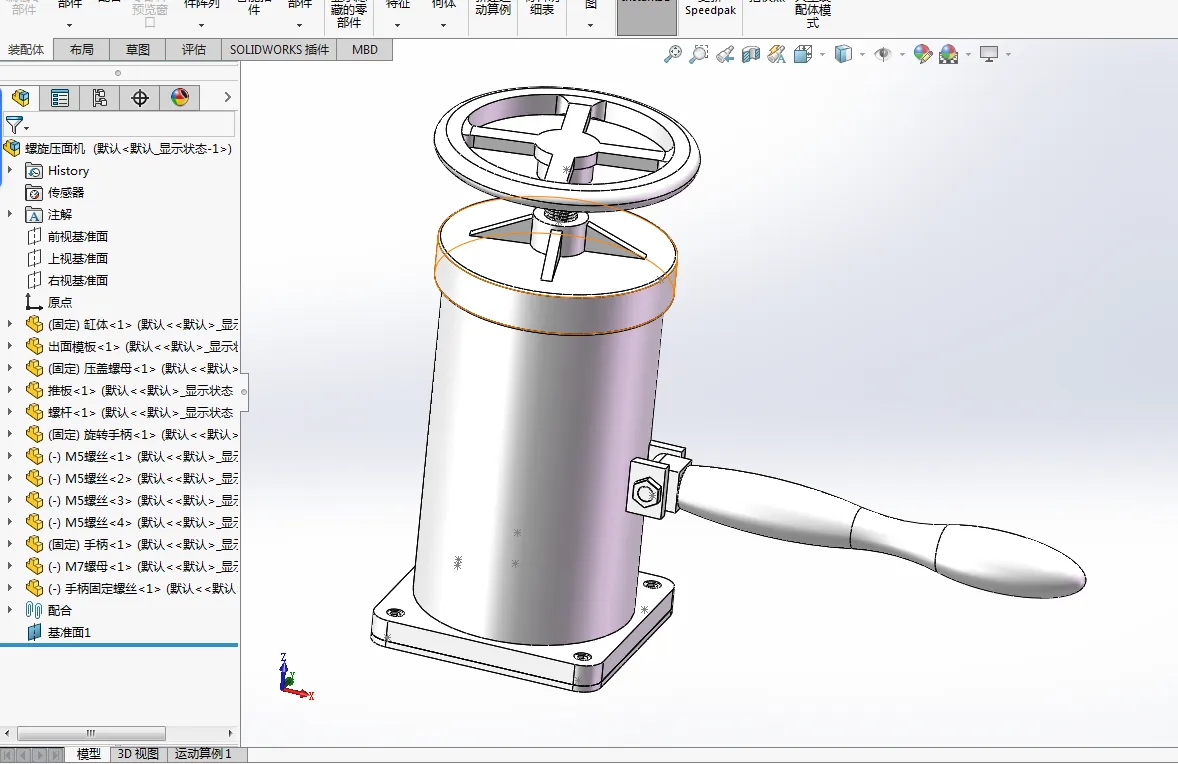Open the DisplayManager color ball tab

point(180,97)
